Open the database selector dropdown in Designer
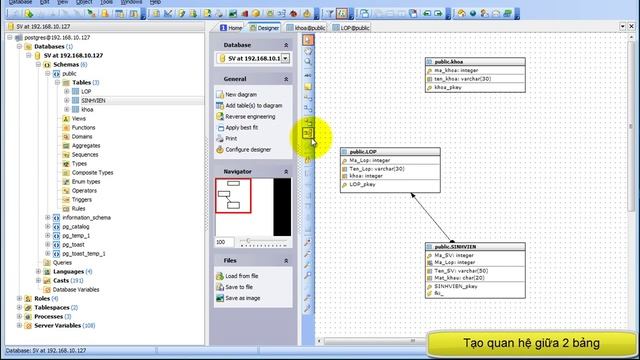This screenshot has height=360, width=640. click(285, 58)
